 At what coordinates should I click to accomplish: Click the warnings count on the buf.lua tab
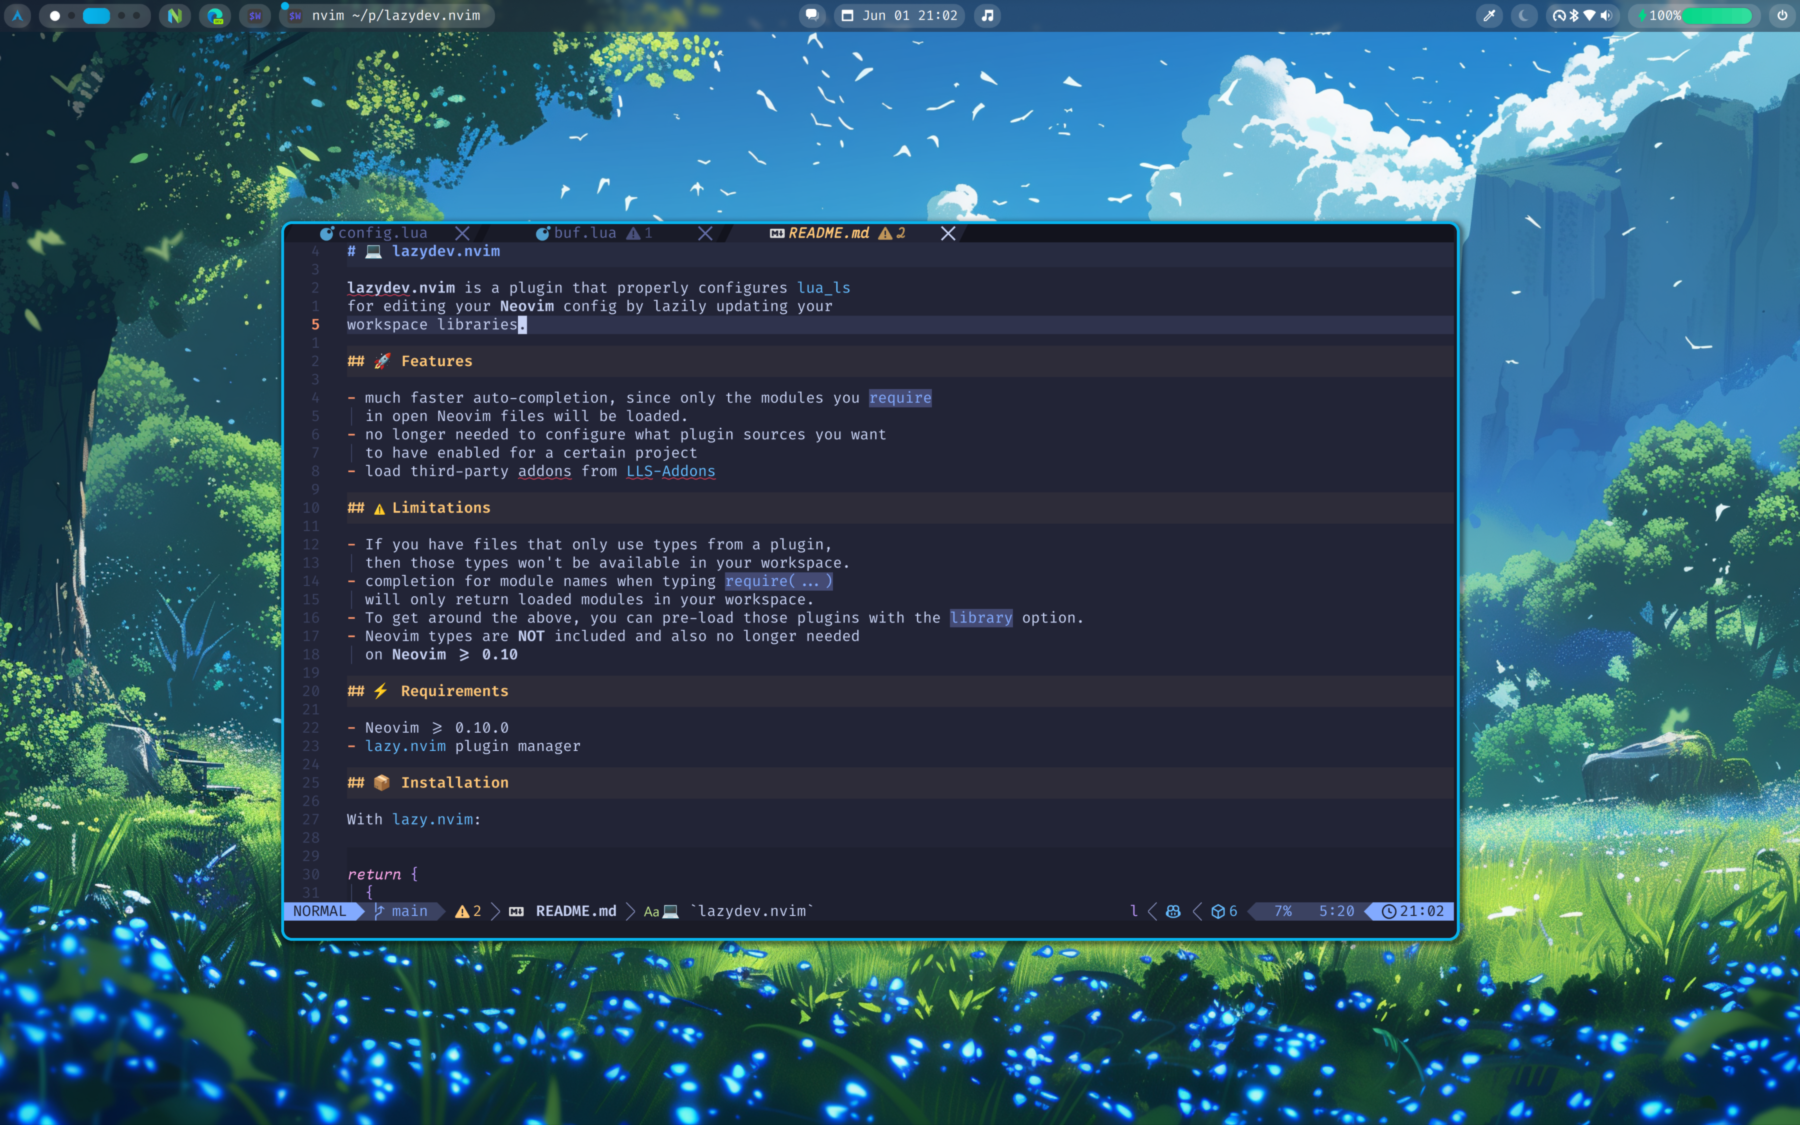(641, 232)
